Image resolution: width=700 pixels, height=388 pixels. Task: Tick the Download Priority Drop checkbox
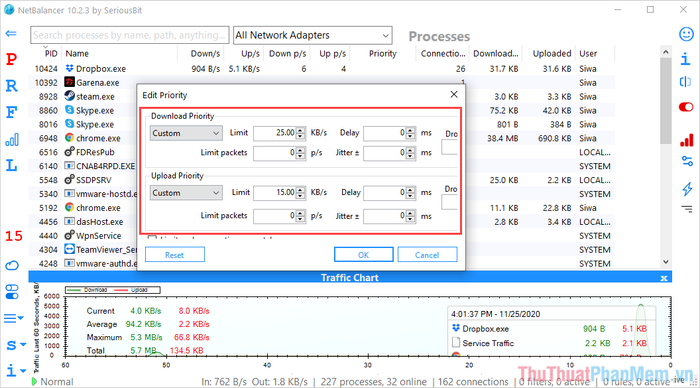450,147
